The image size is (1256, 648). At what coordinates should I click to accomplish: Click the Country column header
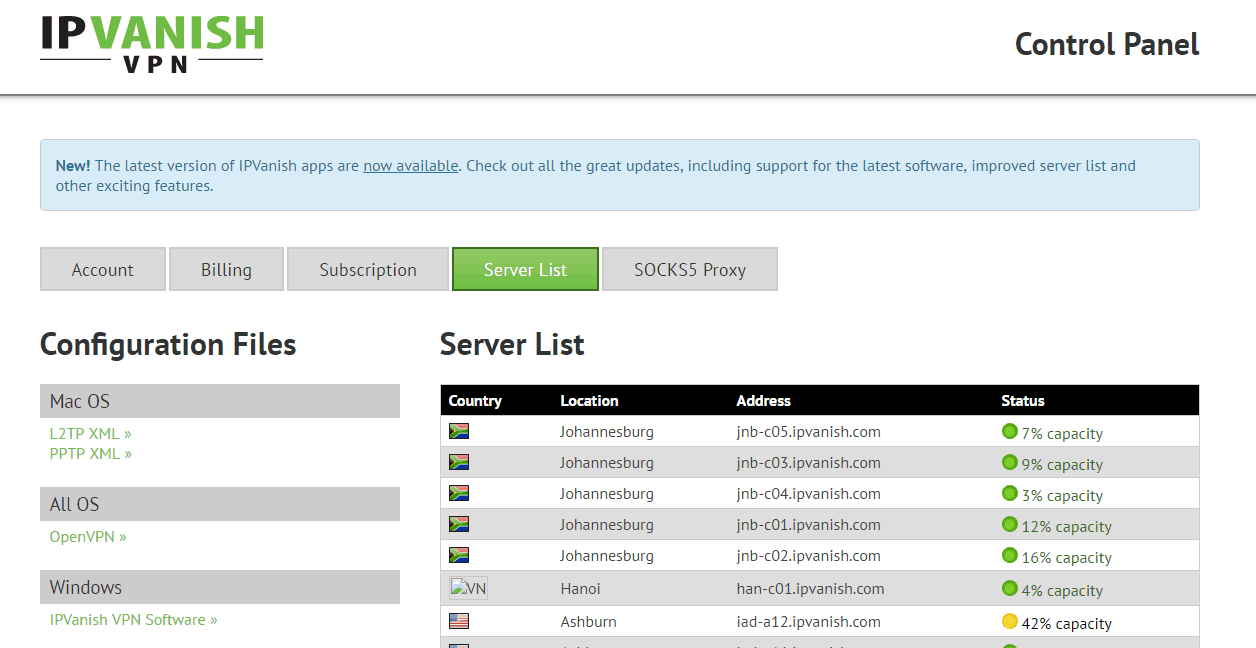coord(475,401)
